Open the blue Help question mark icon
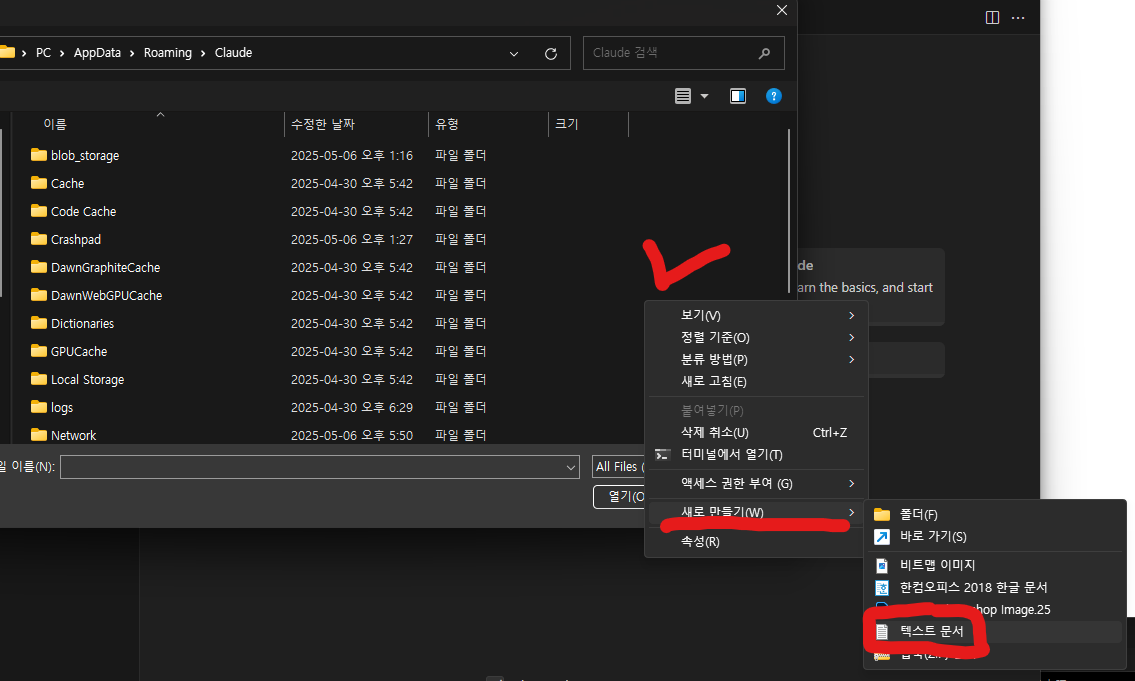The width and height of the screenshot is (1135, 681). coord(773,96)
